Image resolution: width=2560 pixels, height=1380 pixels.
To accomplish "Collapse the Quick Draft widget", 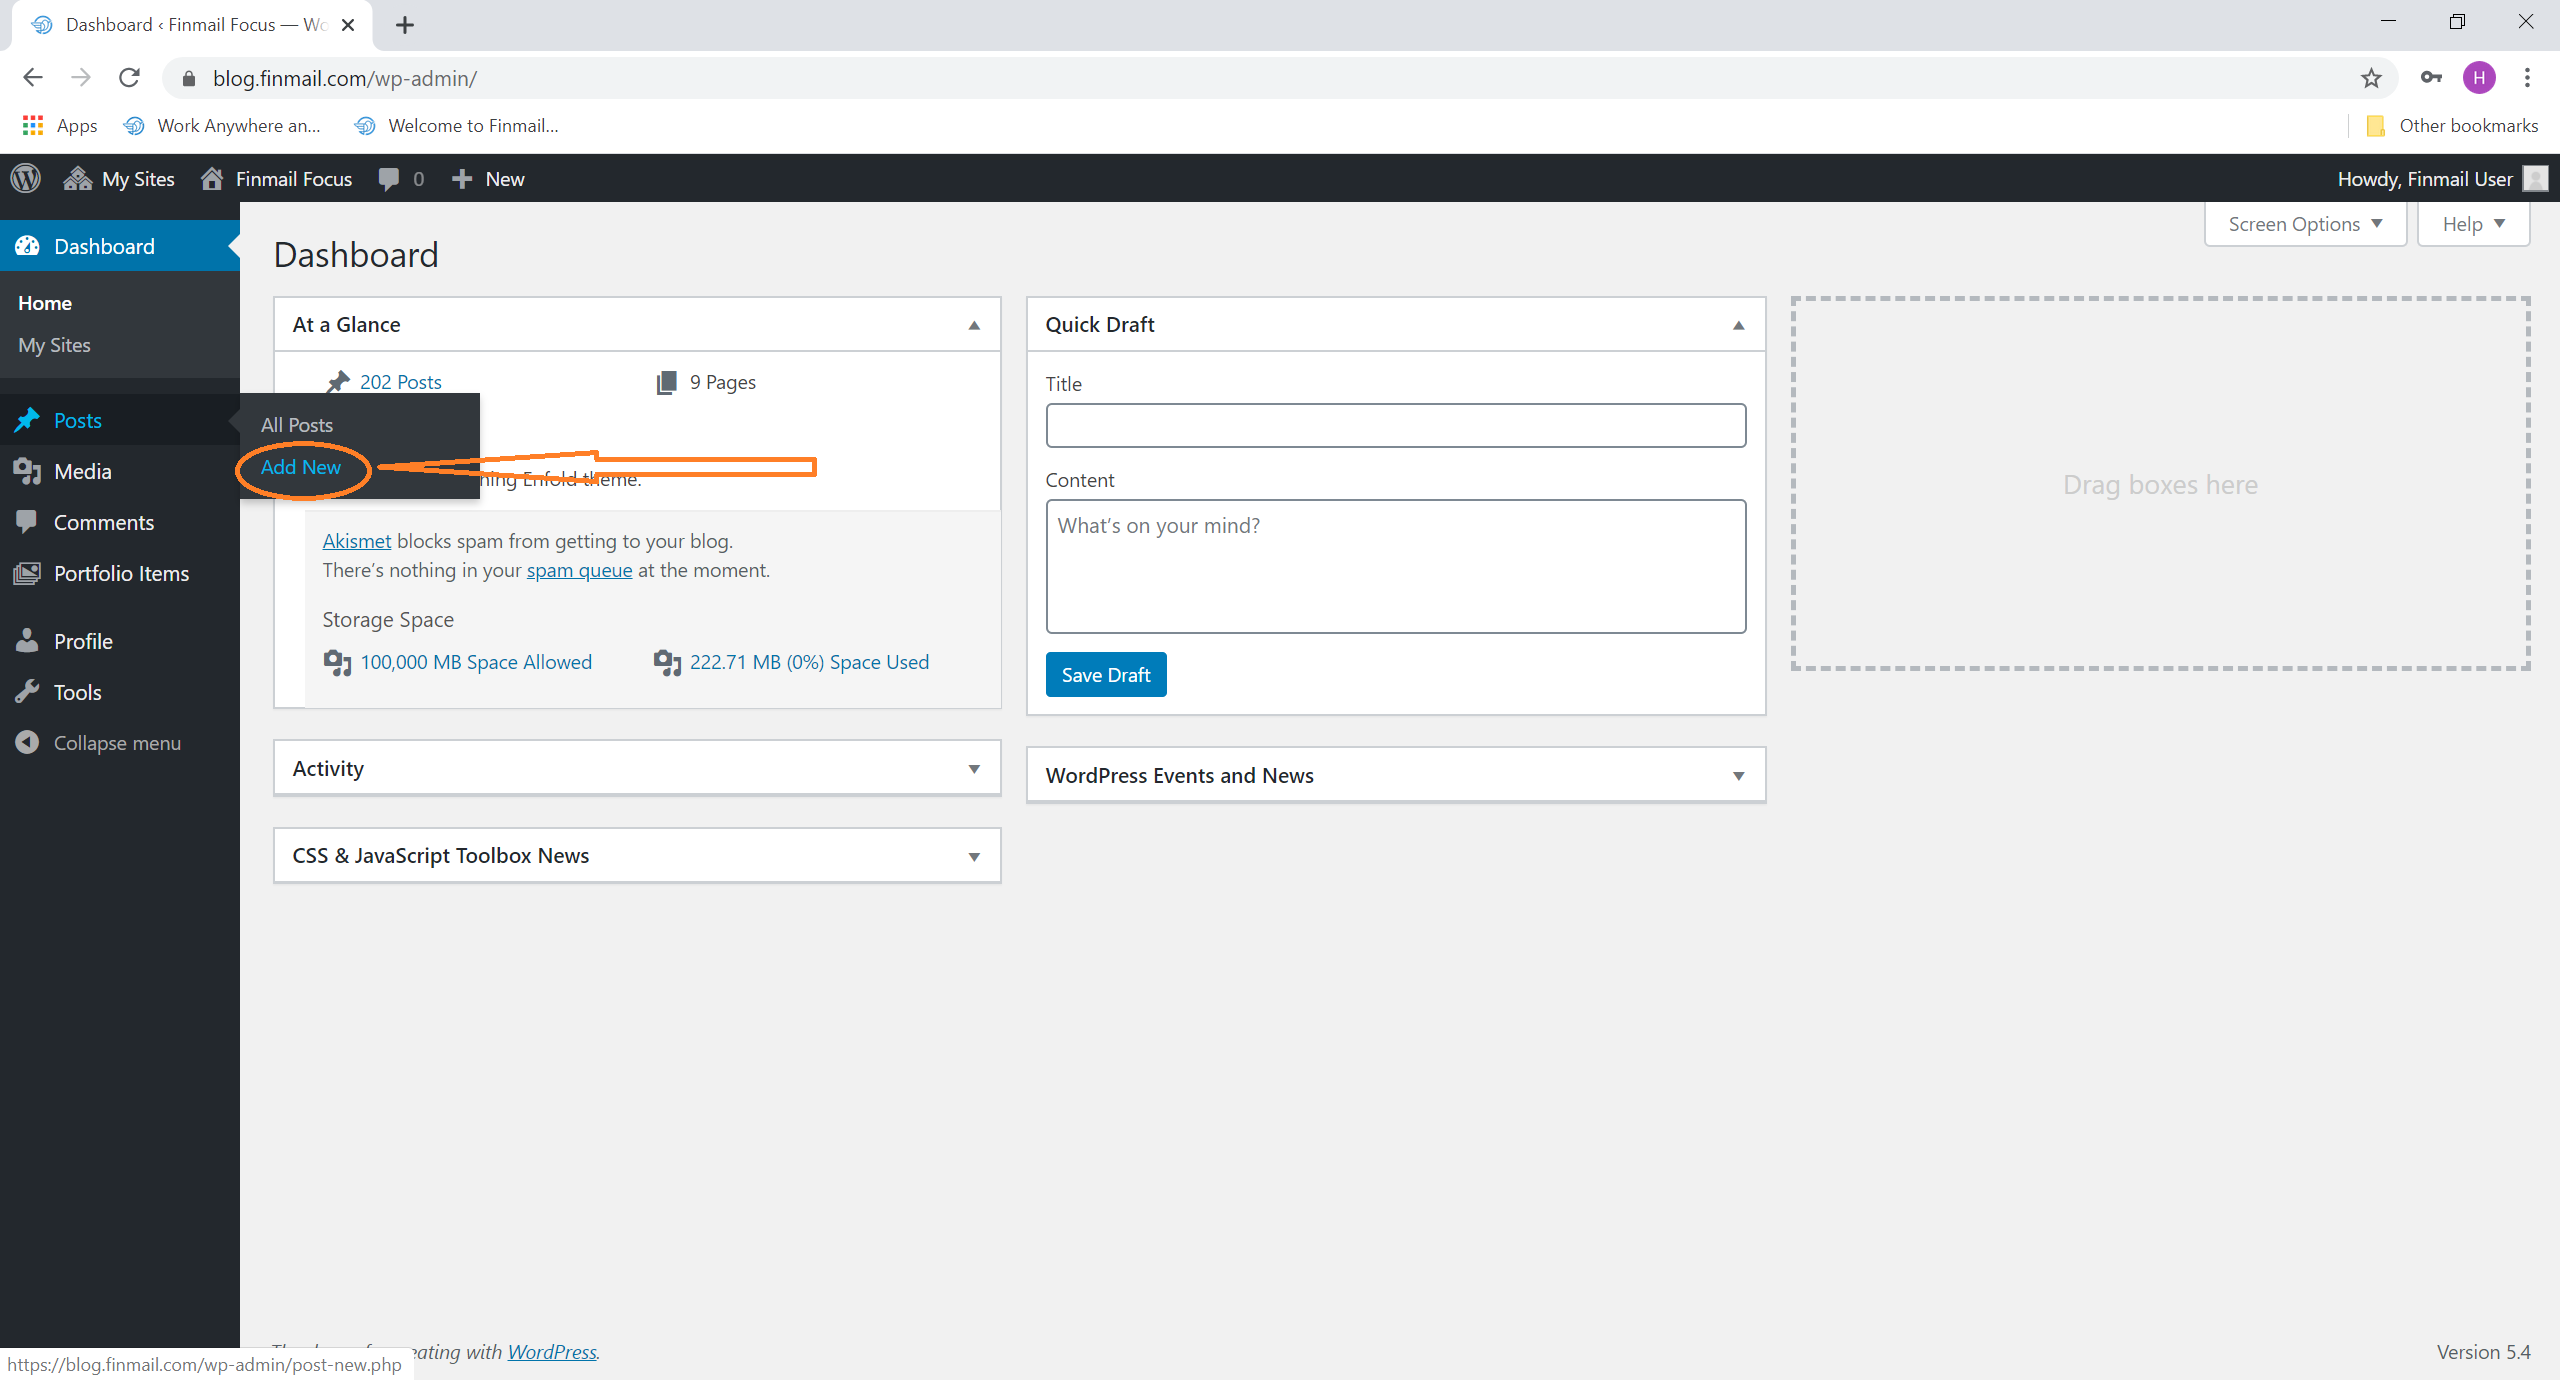I will (1739, 325).
